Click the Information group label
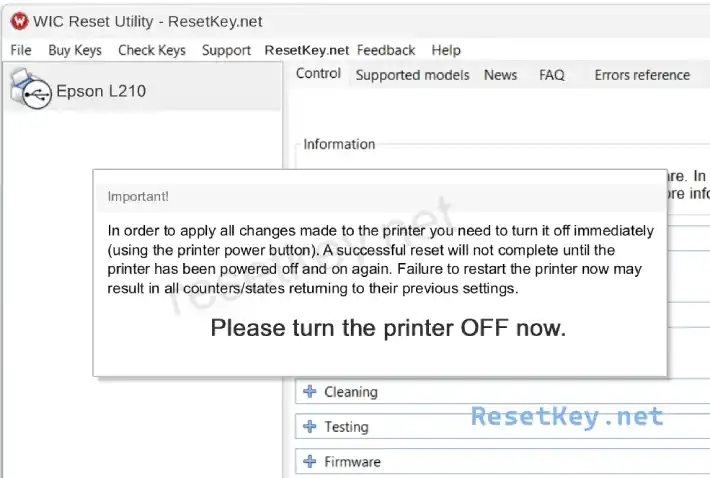Viewport: 710px width, 478px height. click(339, 144)
